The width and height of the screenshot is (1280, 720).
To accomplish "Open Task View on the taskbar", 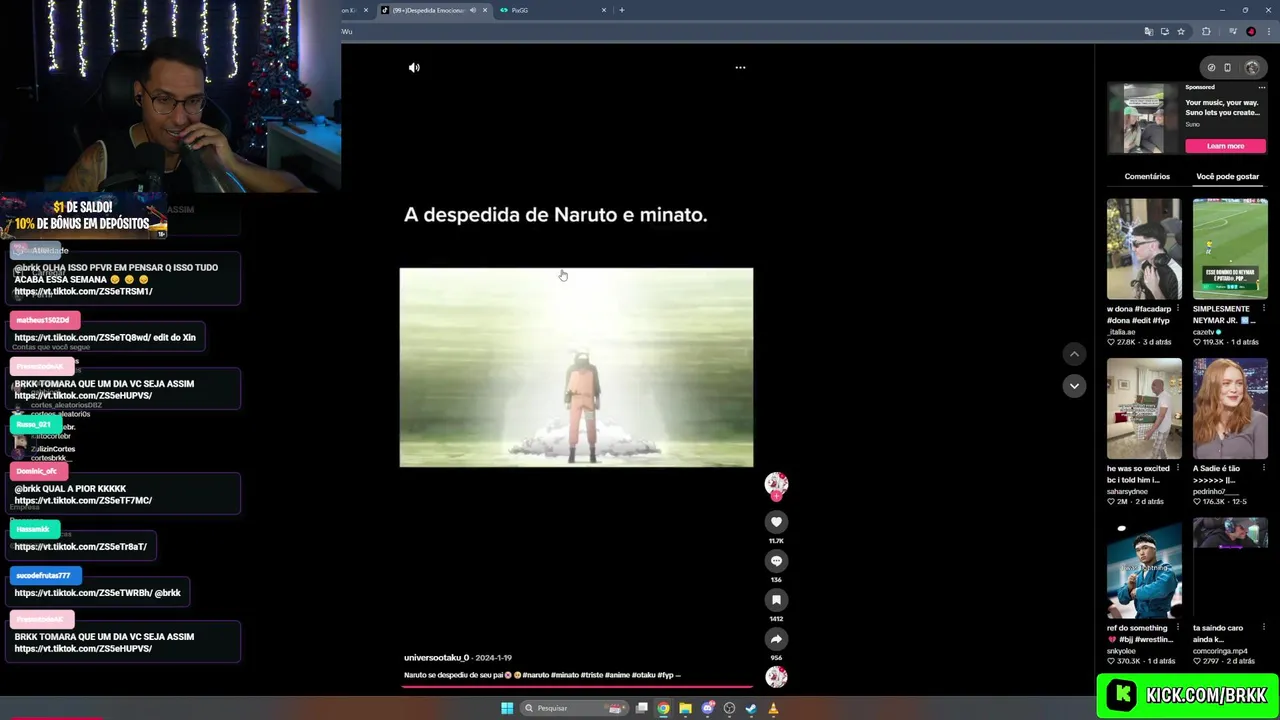I will pyautogui.click(x=642, y=708).
